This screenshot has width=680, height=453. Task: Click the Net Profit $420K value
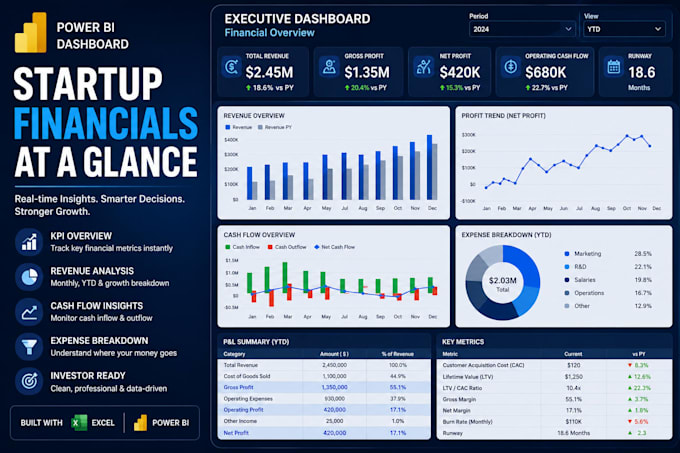pyautogui.click(x=460, y=72)
